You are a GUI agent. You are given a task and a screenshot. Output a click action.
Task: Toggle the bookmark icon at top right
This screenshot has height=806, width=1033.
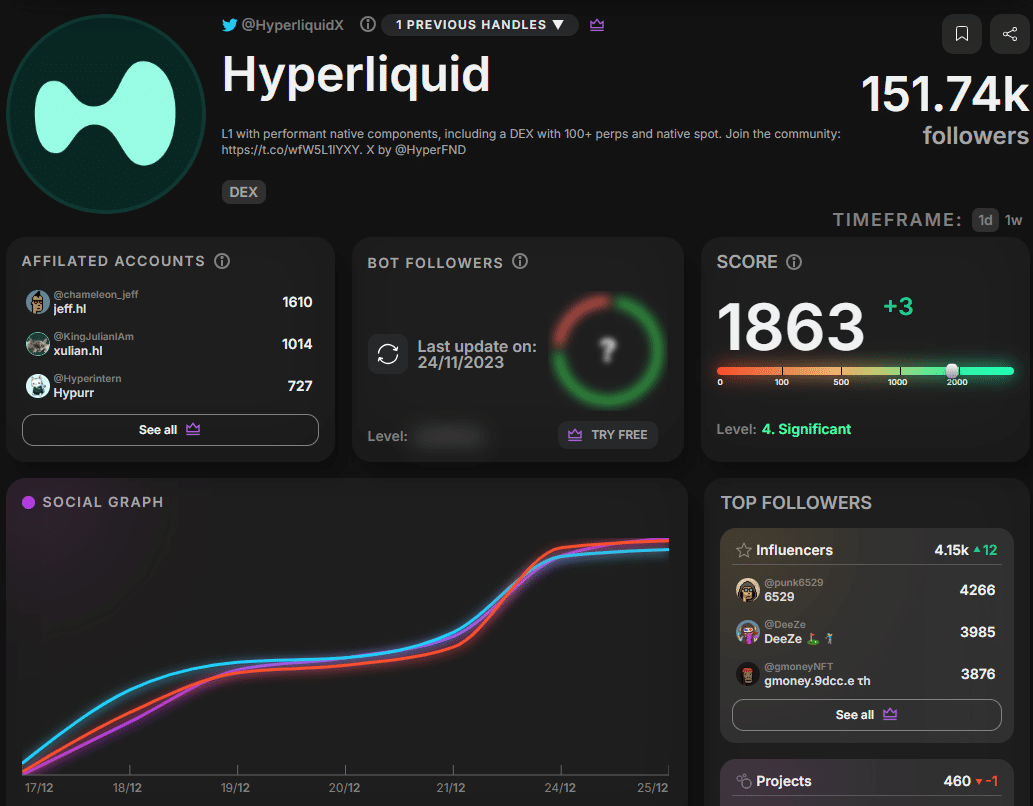pos(961,33)
